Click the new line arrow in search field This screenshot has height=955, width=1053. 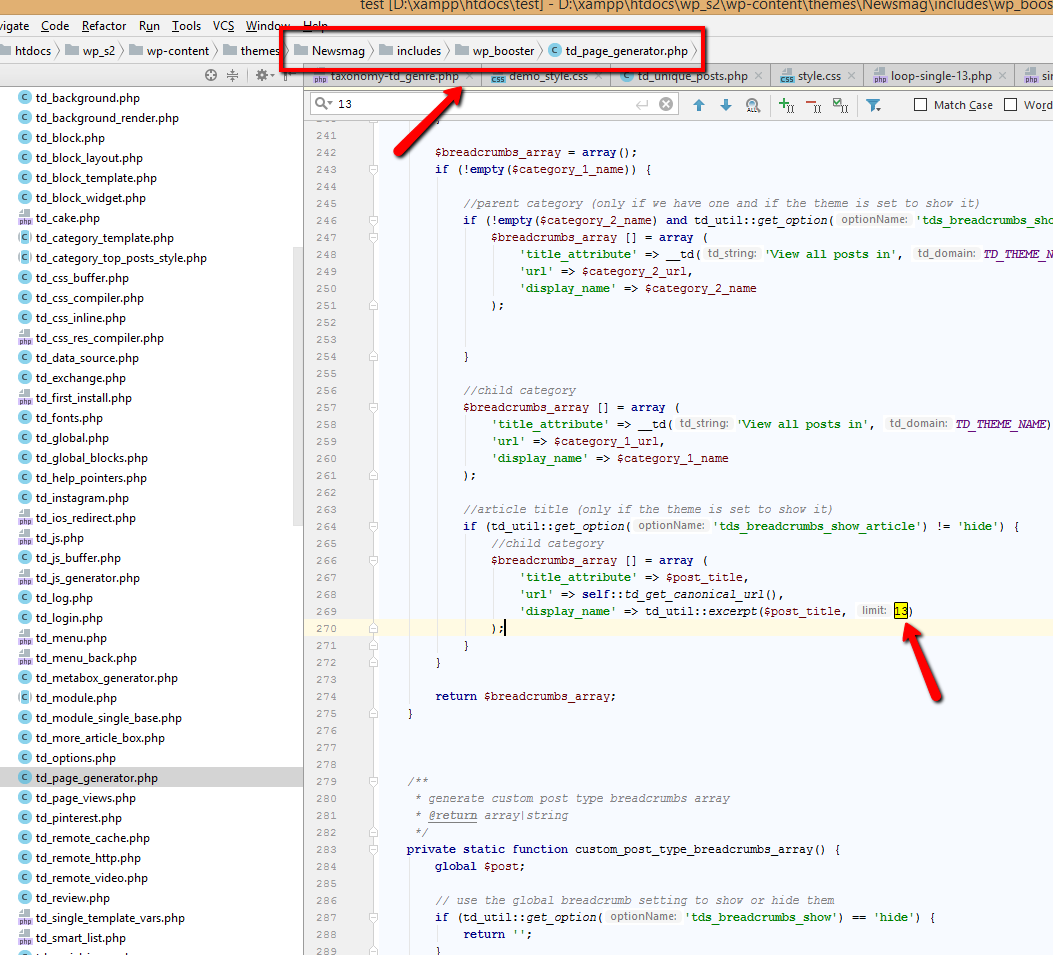642,104
